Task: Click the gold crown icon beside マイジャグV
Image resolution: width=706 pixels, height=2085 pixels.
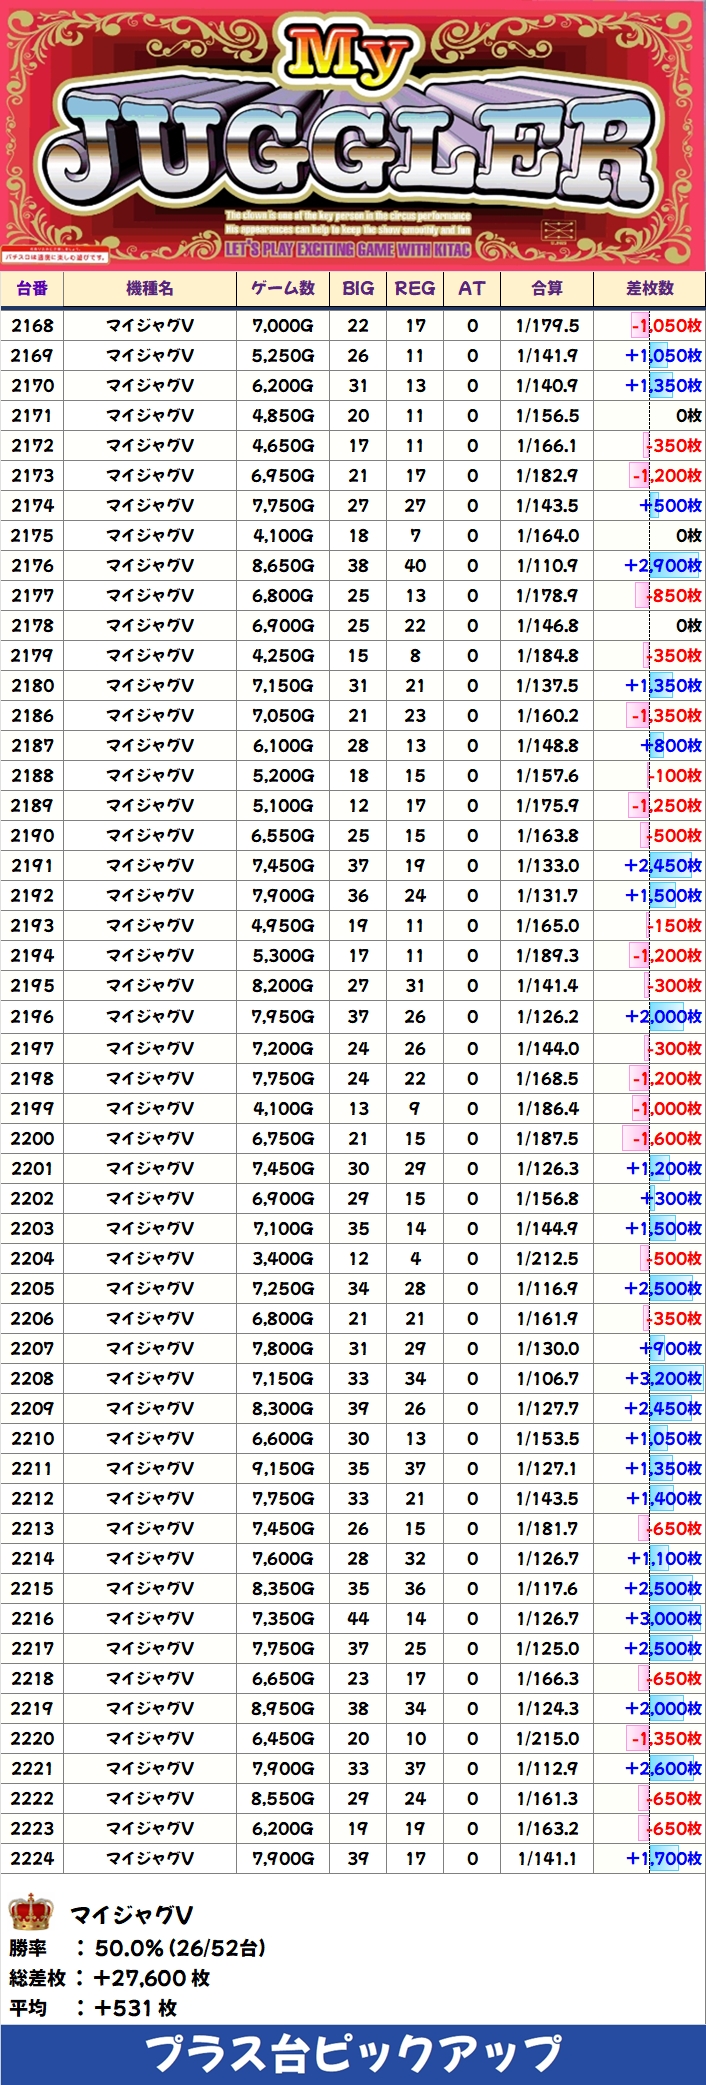Action: tap(30, 1911)
